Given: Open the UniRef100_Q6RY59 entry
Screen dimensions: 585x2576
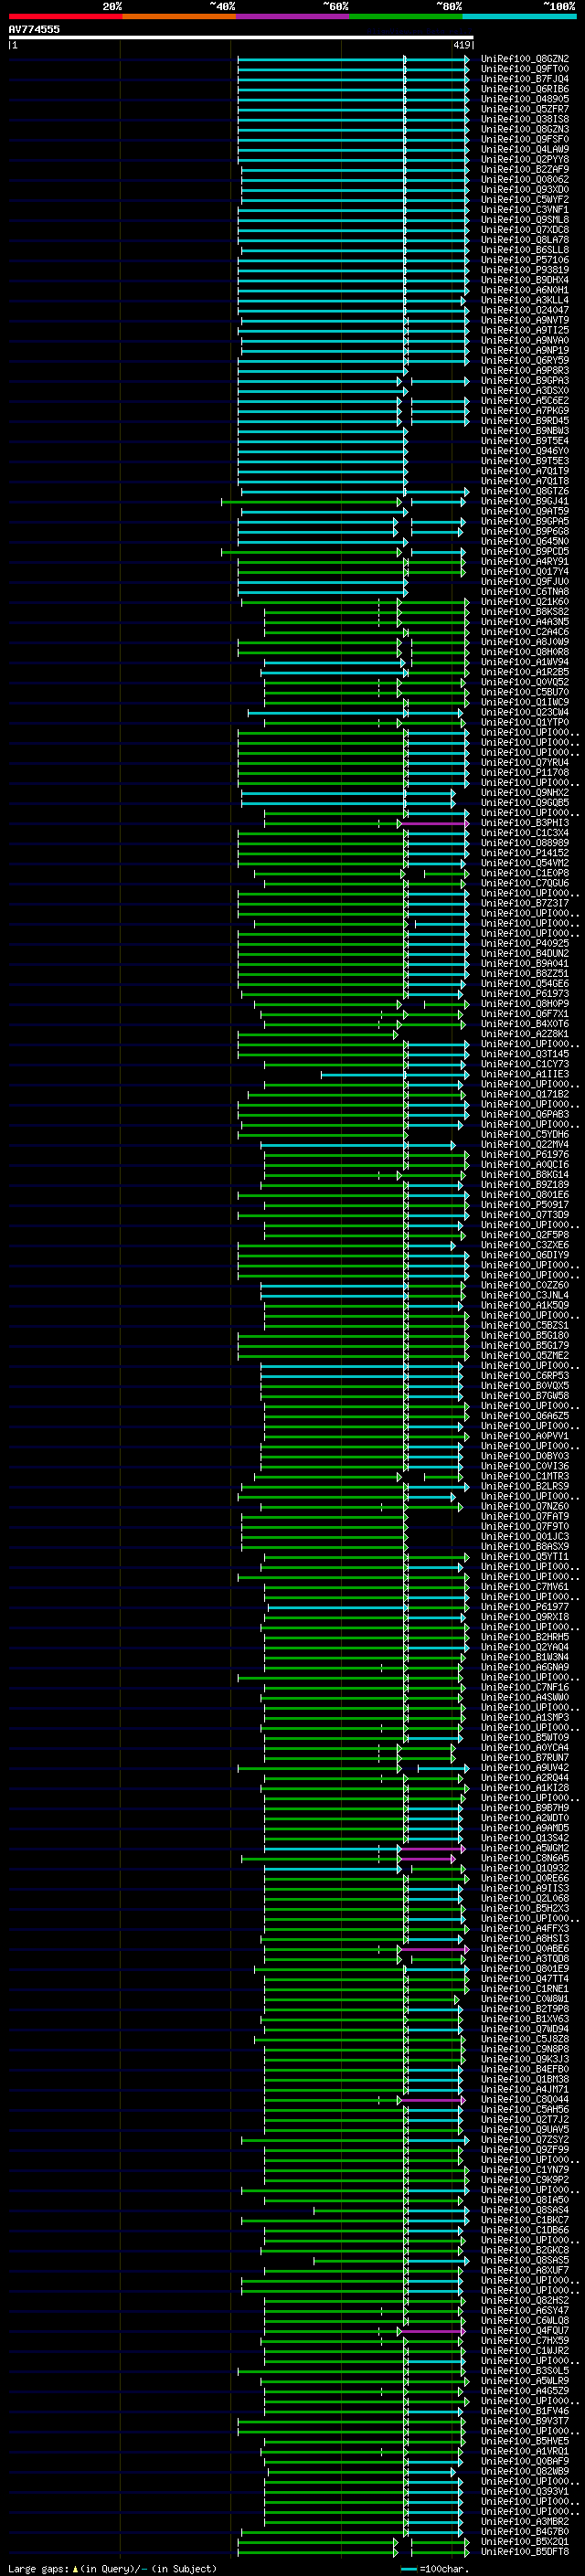Looking at the screenshot, I should pyautogui.click(x=525, y=361).
